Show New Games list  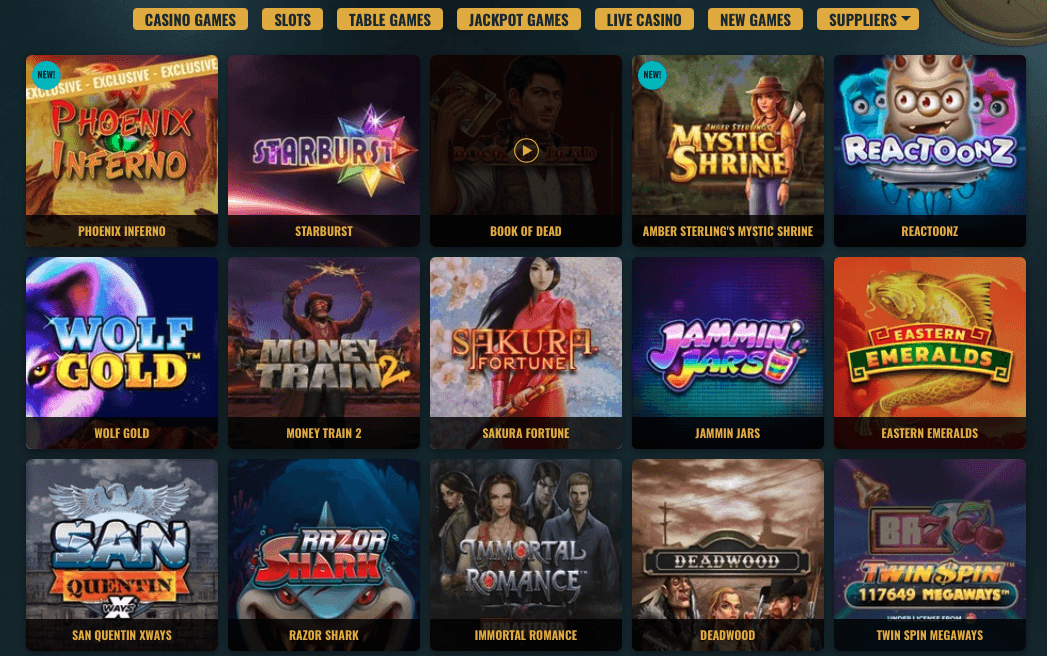pos(755,19)
